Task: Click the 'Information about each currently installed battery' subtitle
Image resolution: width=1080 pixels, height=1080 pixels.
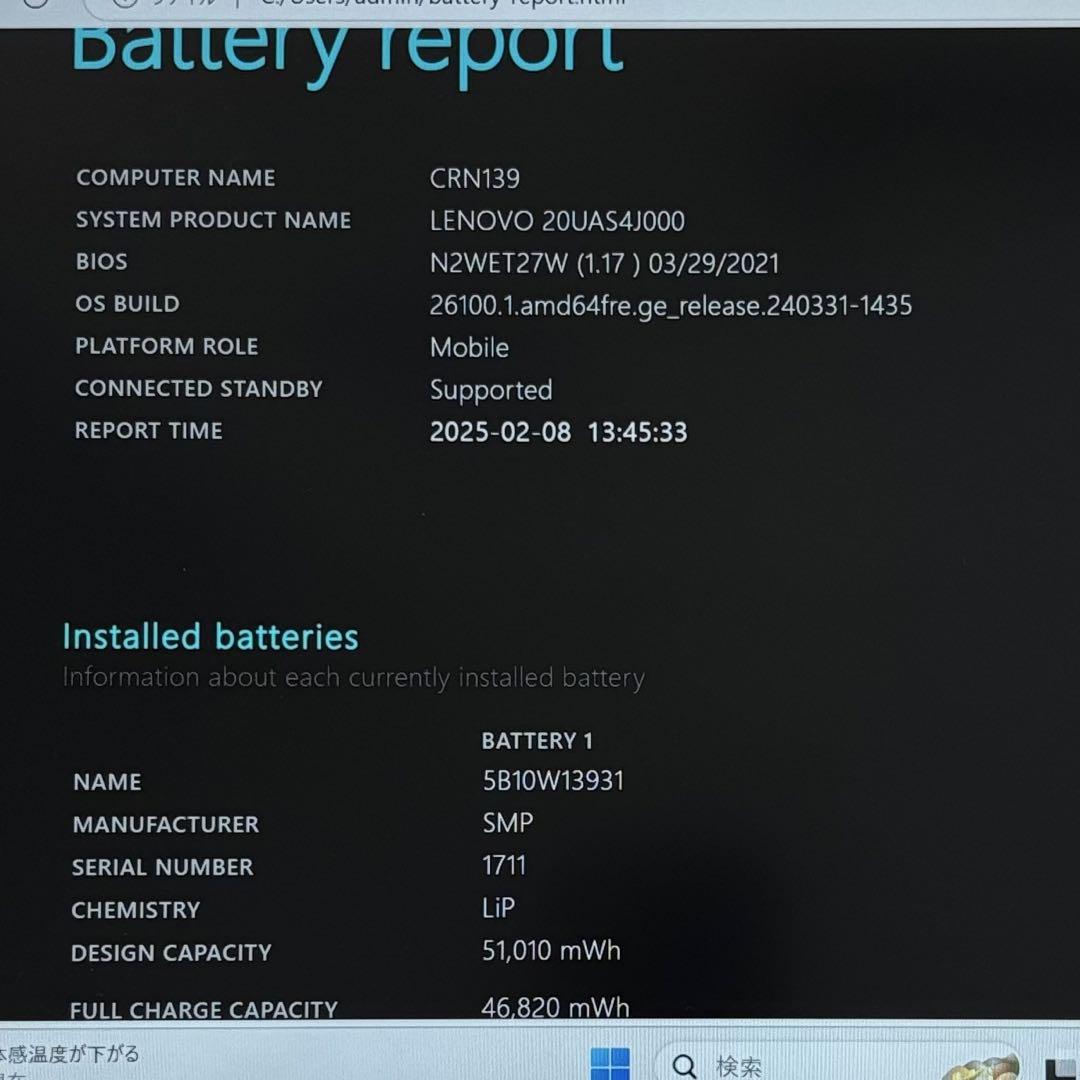Action: coord(353,678)
